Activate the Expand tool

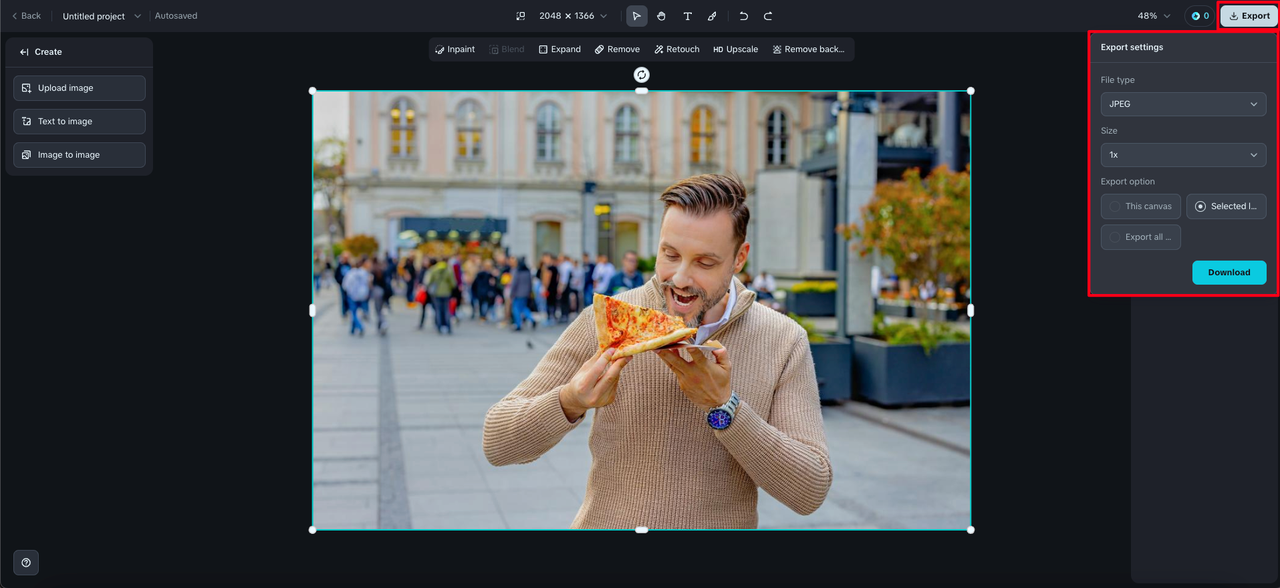560,49
